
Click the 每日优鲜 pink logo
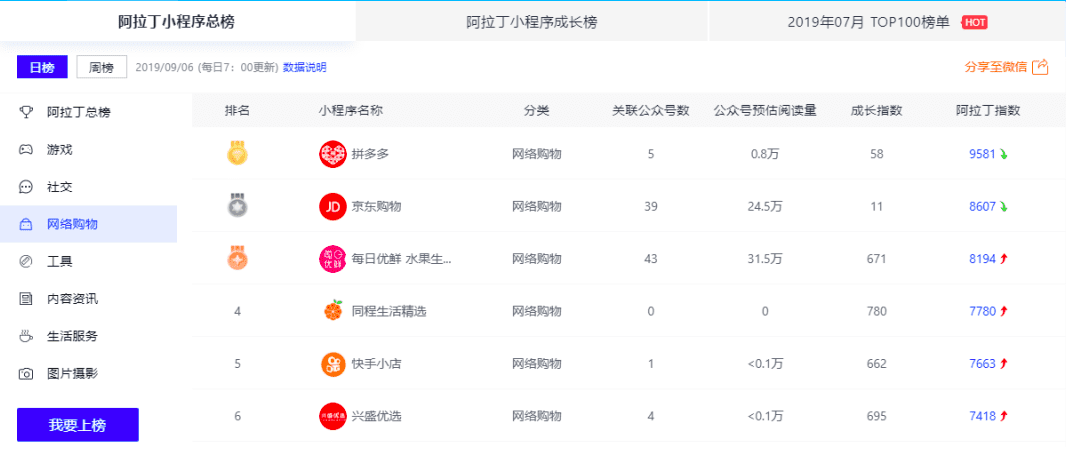[x=332, y=259]
